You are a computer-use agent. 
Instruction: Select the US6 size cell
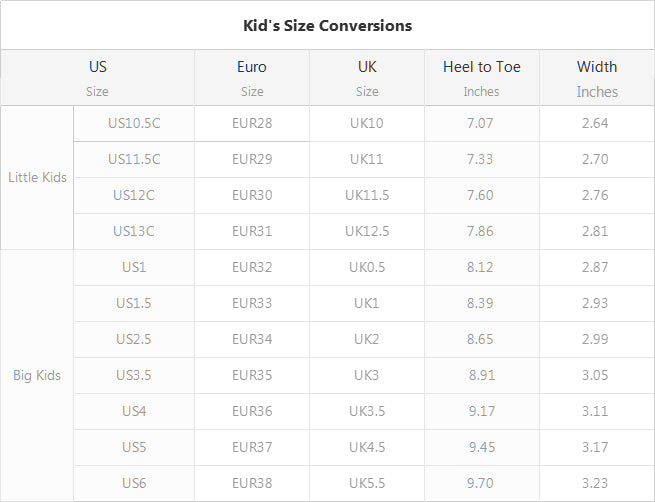(x=134, y=483)
